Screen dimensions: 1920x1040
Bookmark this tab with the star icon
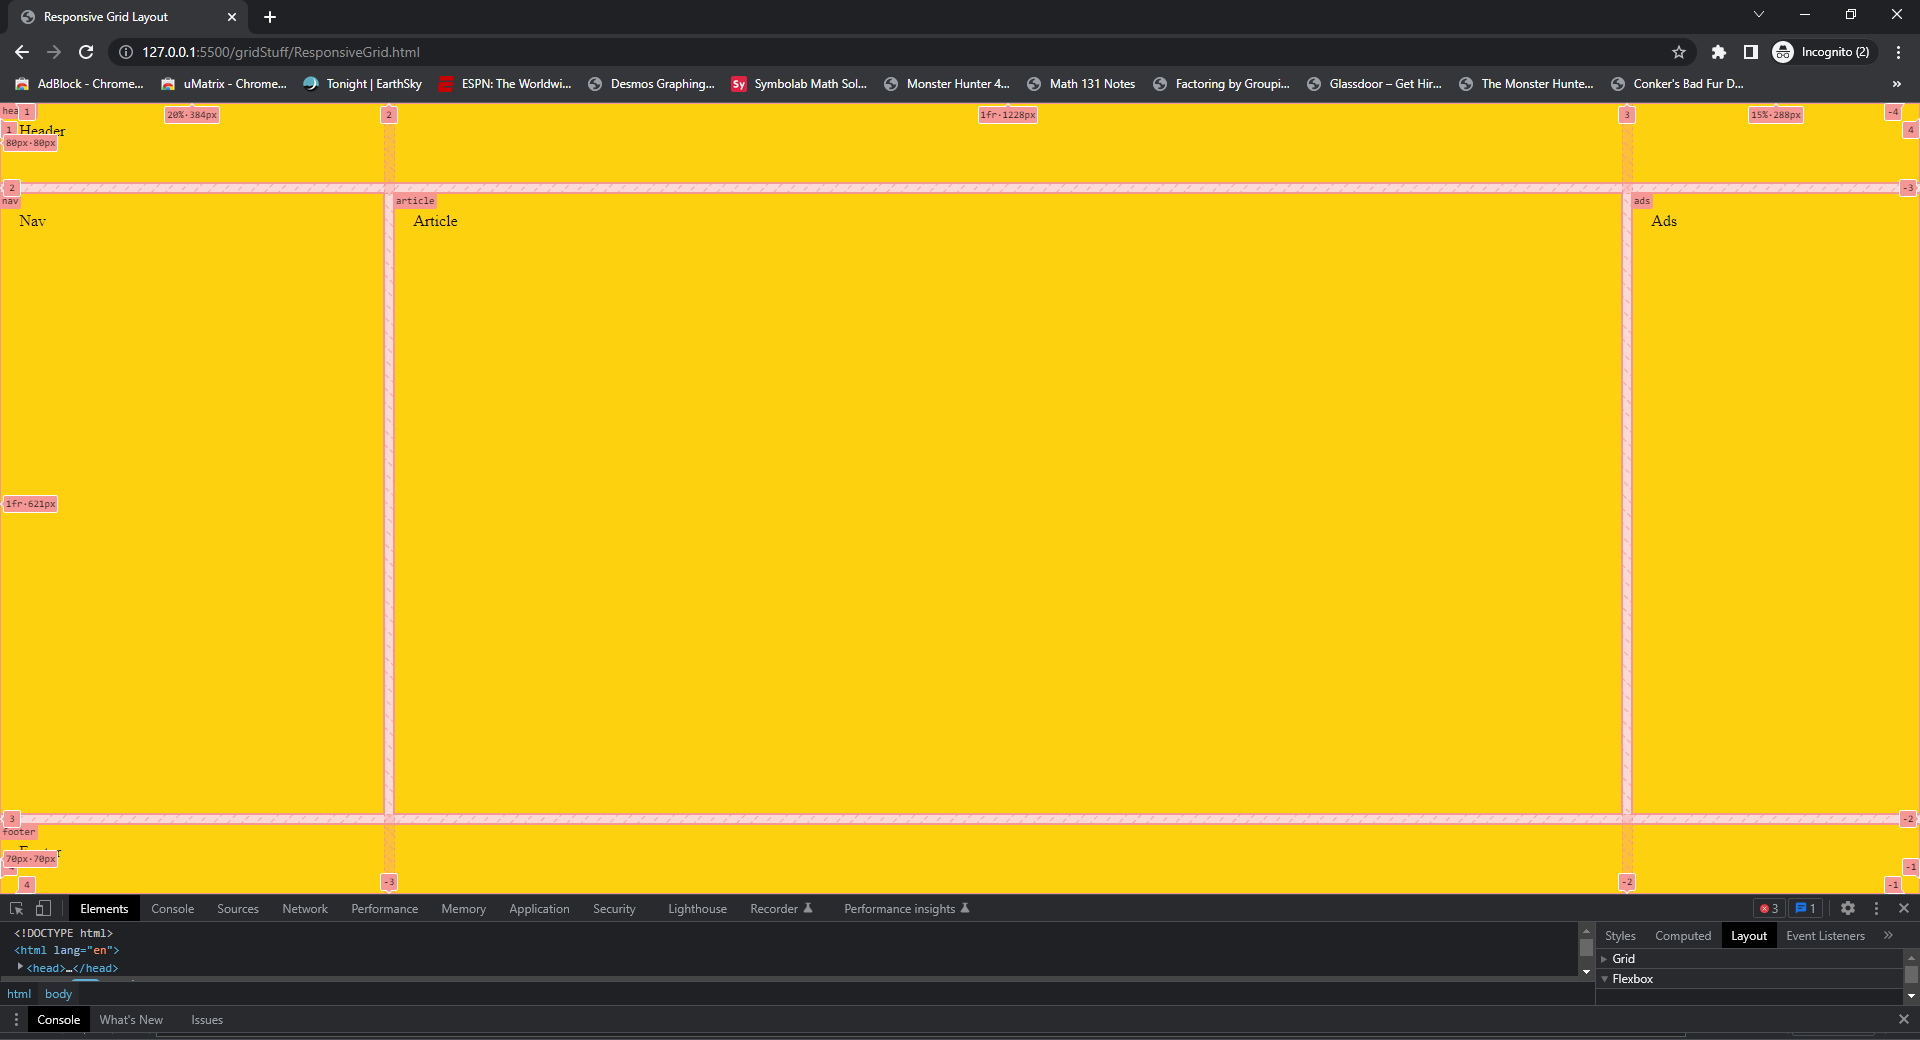(1679, 52)
